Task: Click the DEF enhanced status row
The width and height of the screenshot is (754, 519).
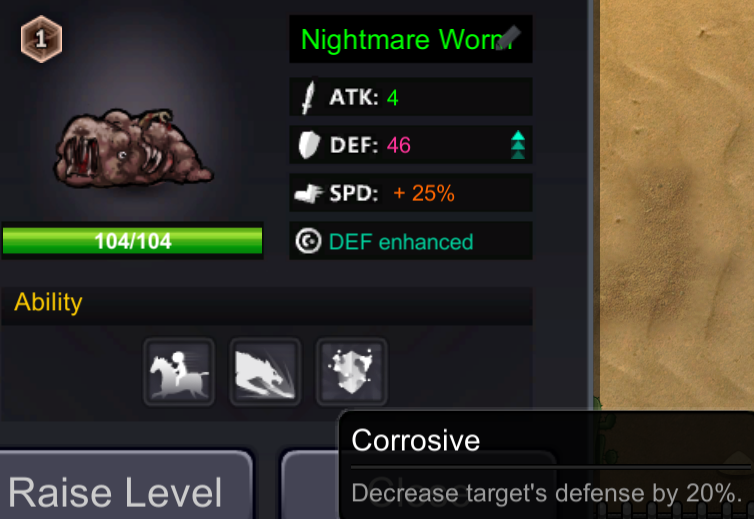Action: click(x=411, y=241)
